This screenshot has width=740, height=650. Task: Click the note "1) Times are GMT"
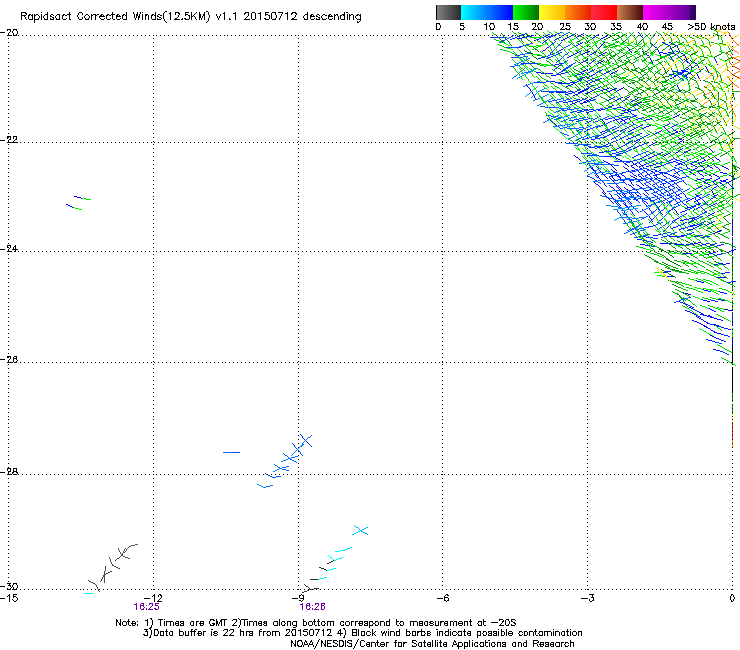[186, 623]
